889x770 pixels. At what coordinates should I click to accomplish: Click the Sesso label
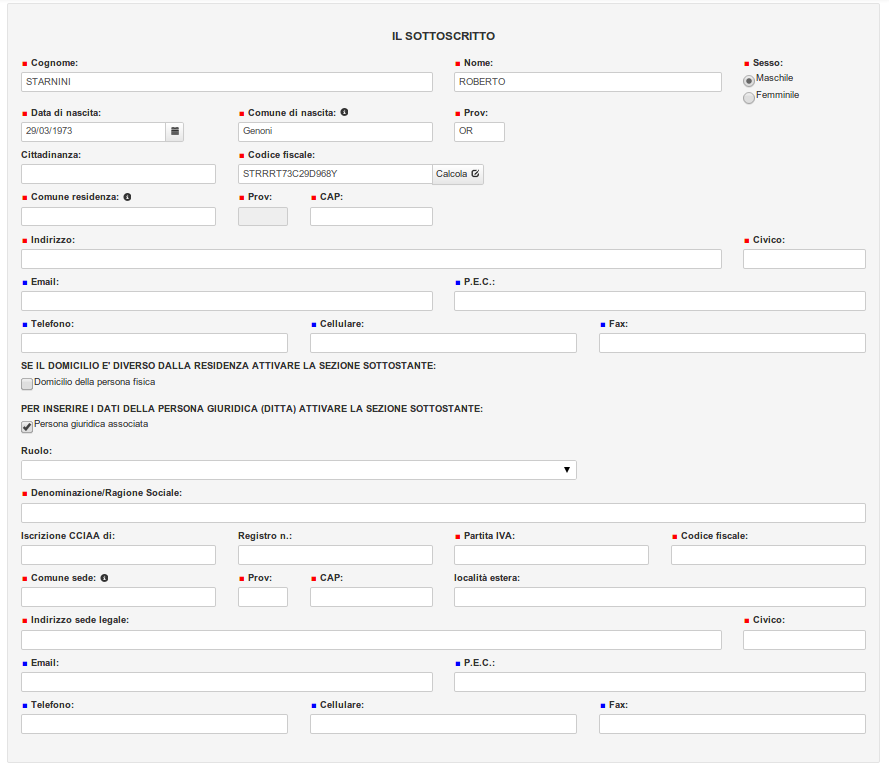click(x=768, y=63)
